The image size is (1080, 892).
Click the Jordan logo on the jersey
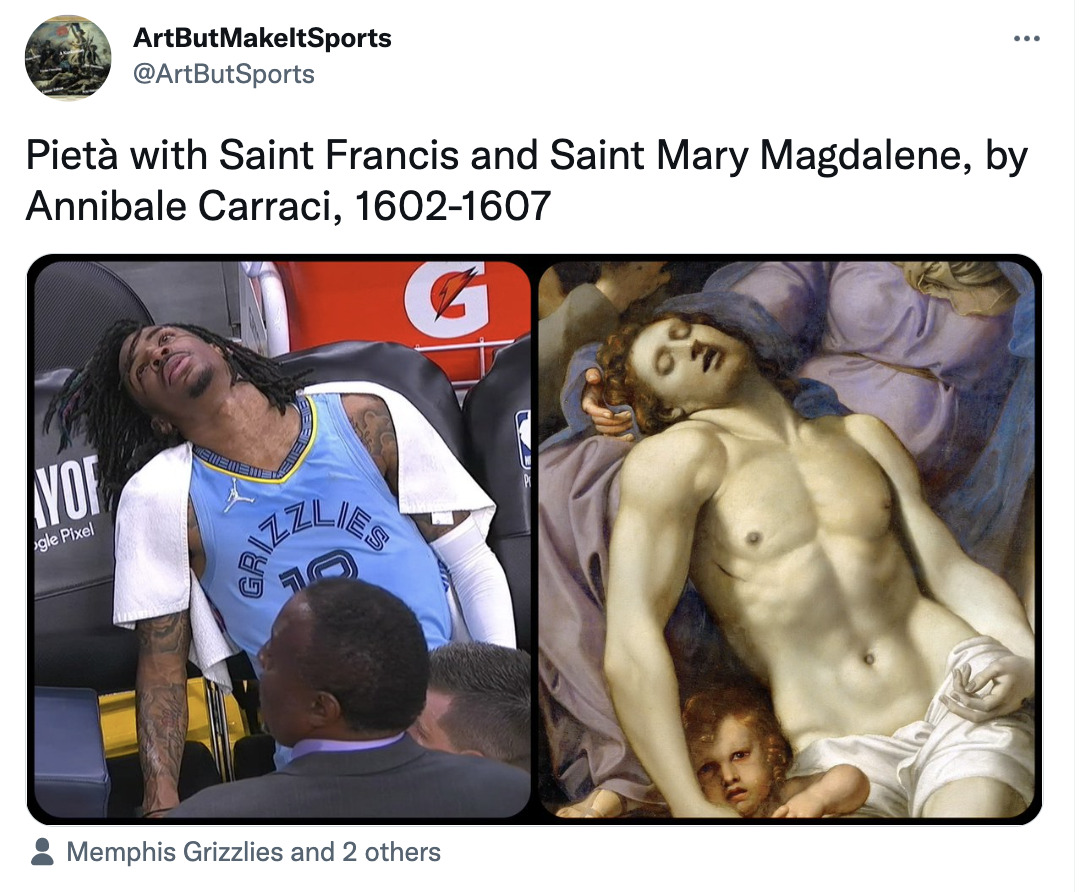[232, 493]
